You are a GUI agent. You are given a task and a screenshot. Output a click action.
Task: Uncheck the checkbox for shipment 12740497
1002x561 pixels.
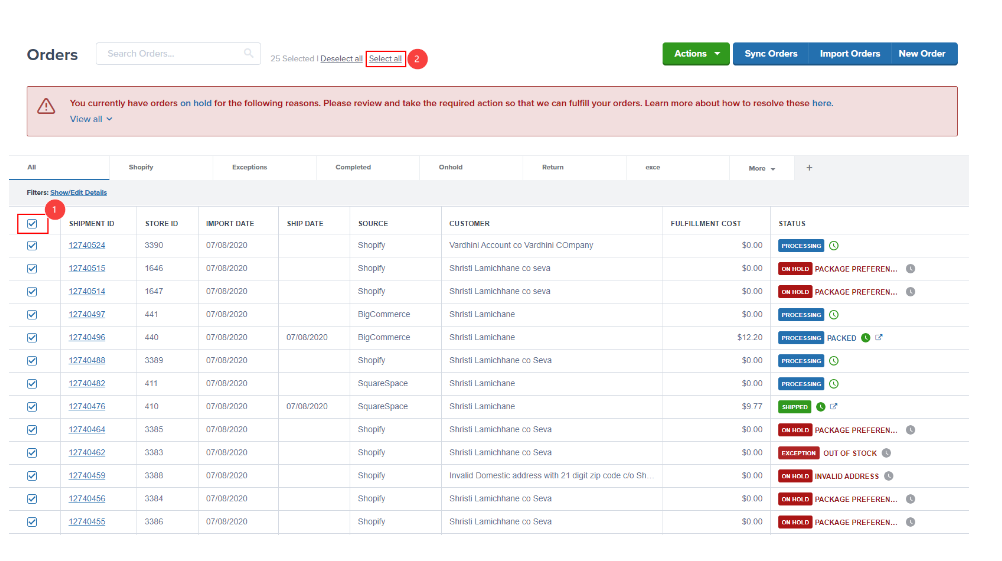tap(32, 314)
